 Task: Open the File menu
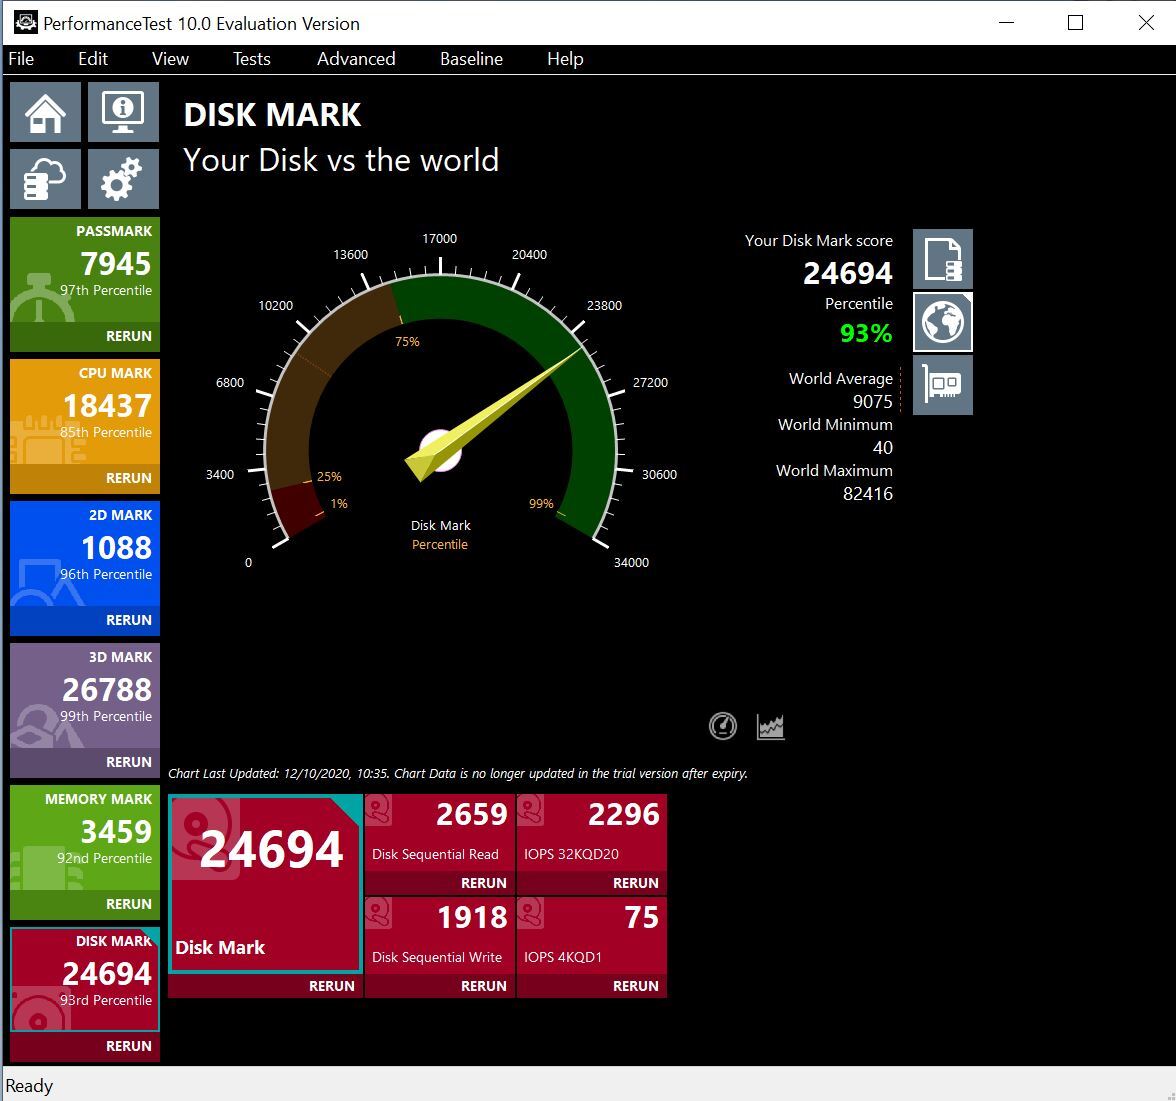click(21, 58)
